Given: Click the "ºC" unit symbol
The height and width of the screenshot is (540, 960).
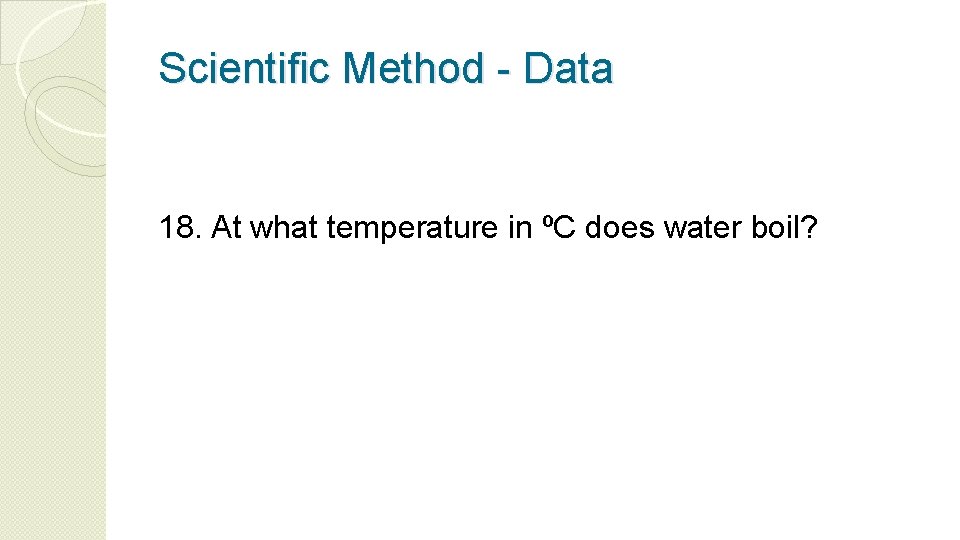Looking at the screenshot, I should pyautogui.click(x=558, y=227).
